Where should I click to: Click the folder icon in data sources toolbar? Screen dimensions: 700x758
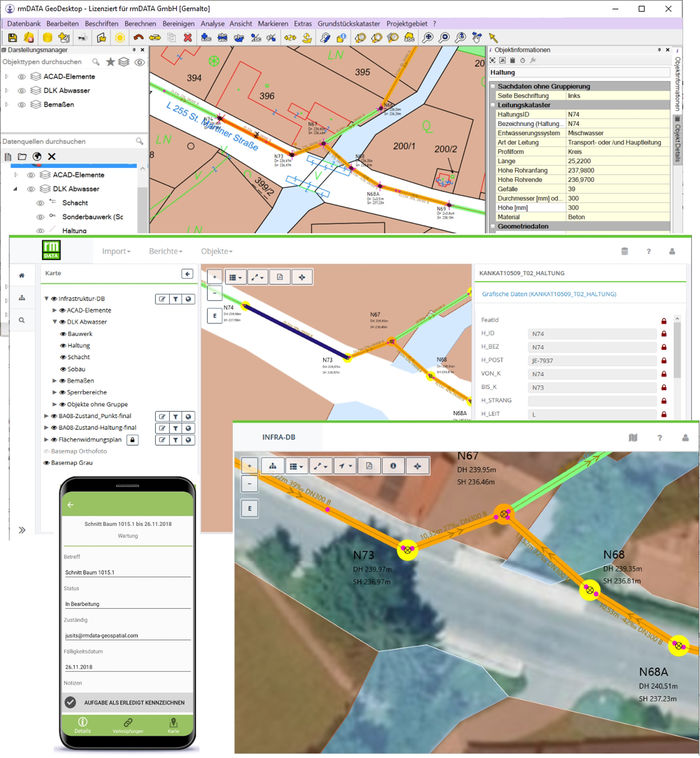coord(22,156)
